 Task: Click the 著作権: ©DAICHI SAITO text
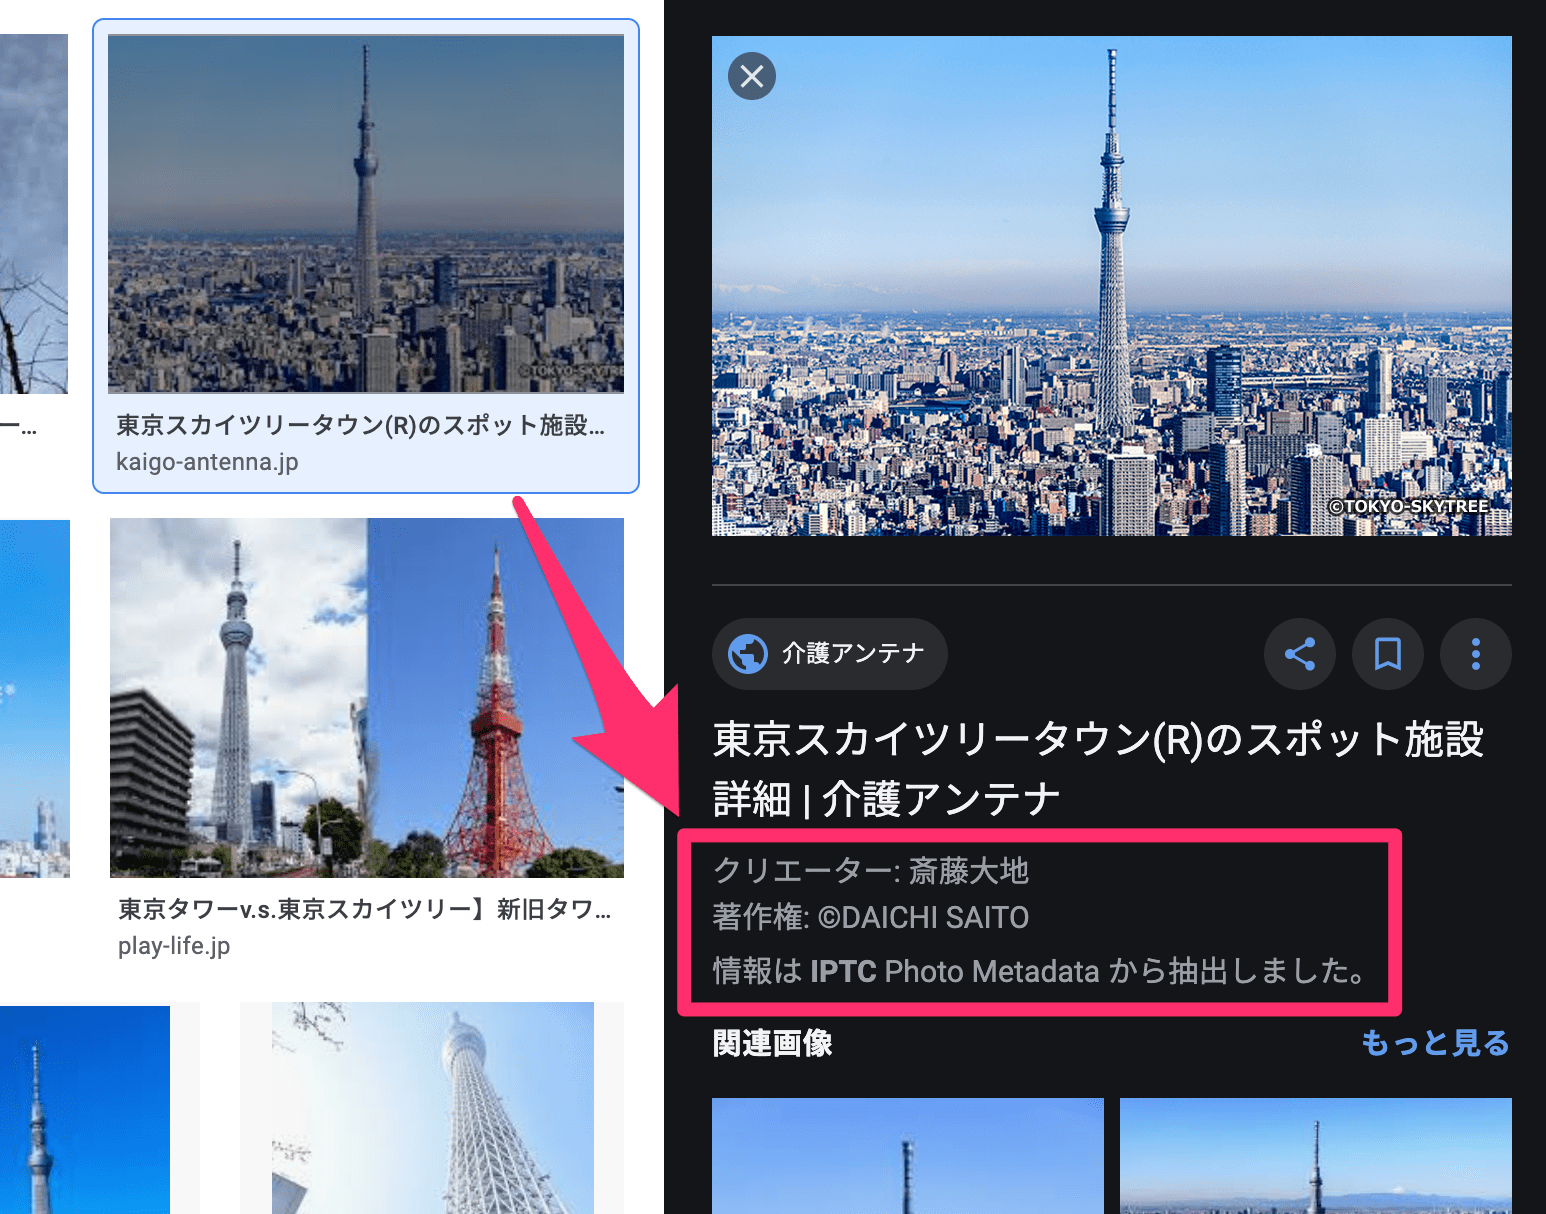click(x=871, y=917)
